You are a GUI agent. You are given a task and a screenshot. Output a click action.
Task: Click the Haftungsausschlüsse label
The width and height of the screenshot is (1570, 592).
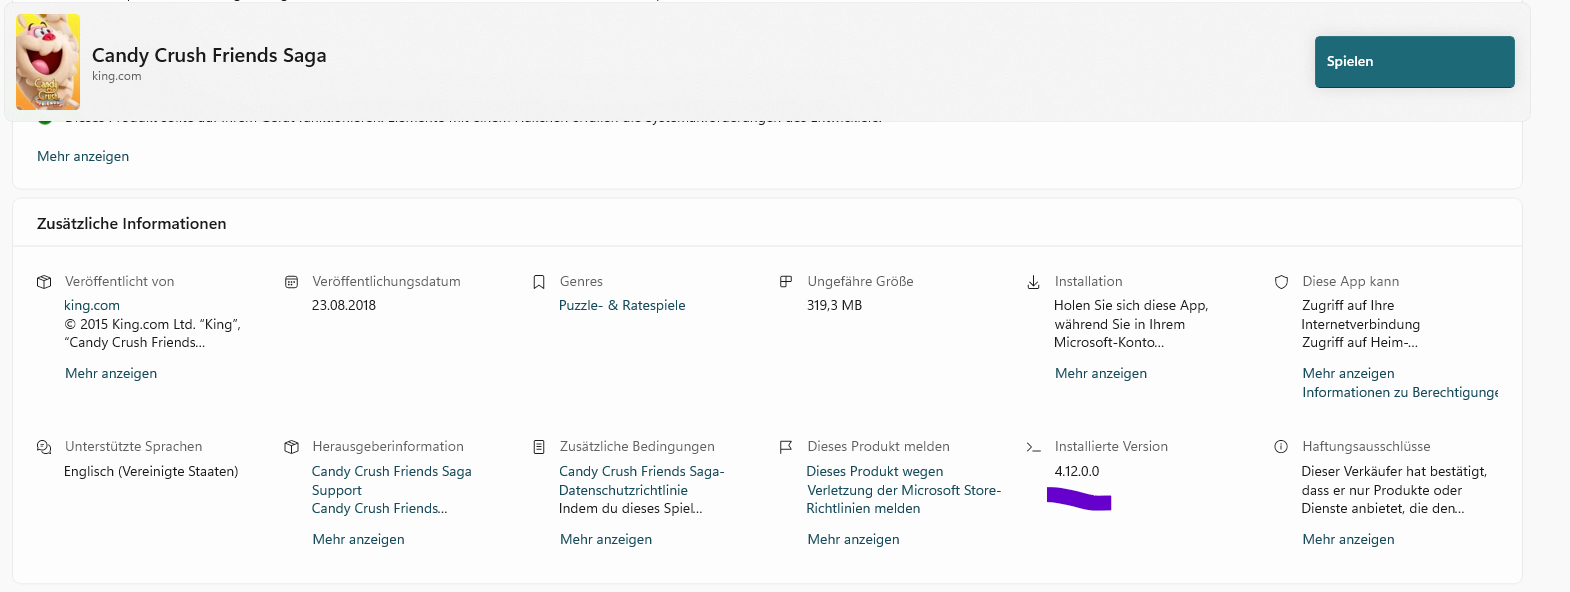click(1366, 447)
